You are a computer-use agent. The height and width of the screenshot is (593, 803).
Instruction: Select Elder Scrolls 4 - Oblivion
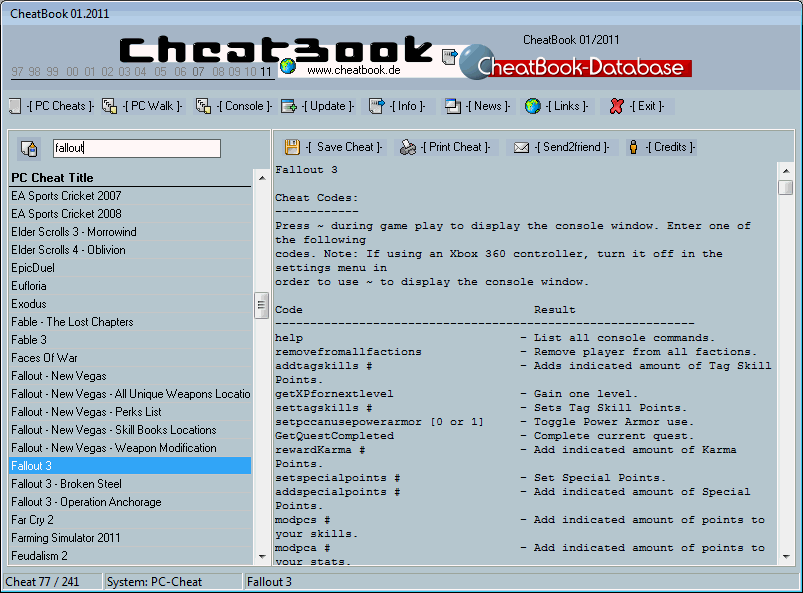tap(131, 250)
